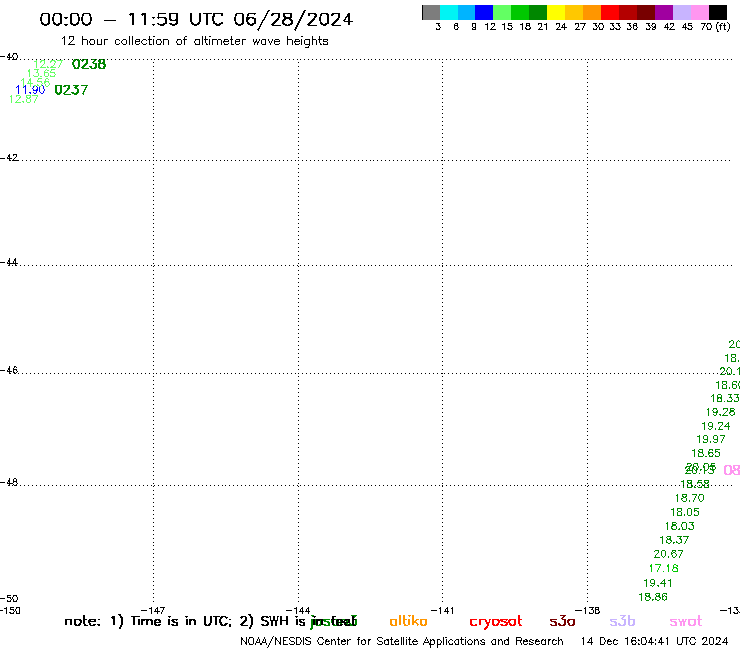Viewport: 740px width, 650px height.
Task: Select the wave height value '18.37'
Action: click(674, 540)
